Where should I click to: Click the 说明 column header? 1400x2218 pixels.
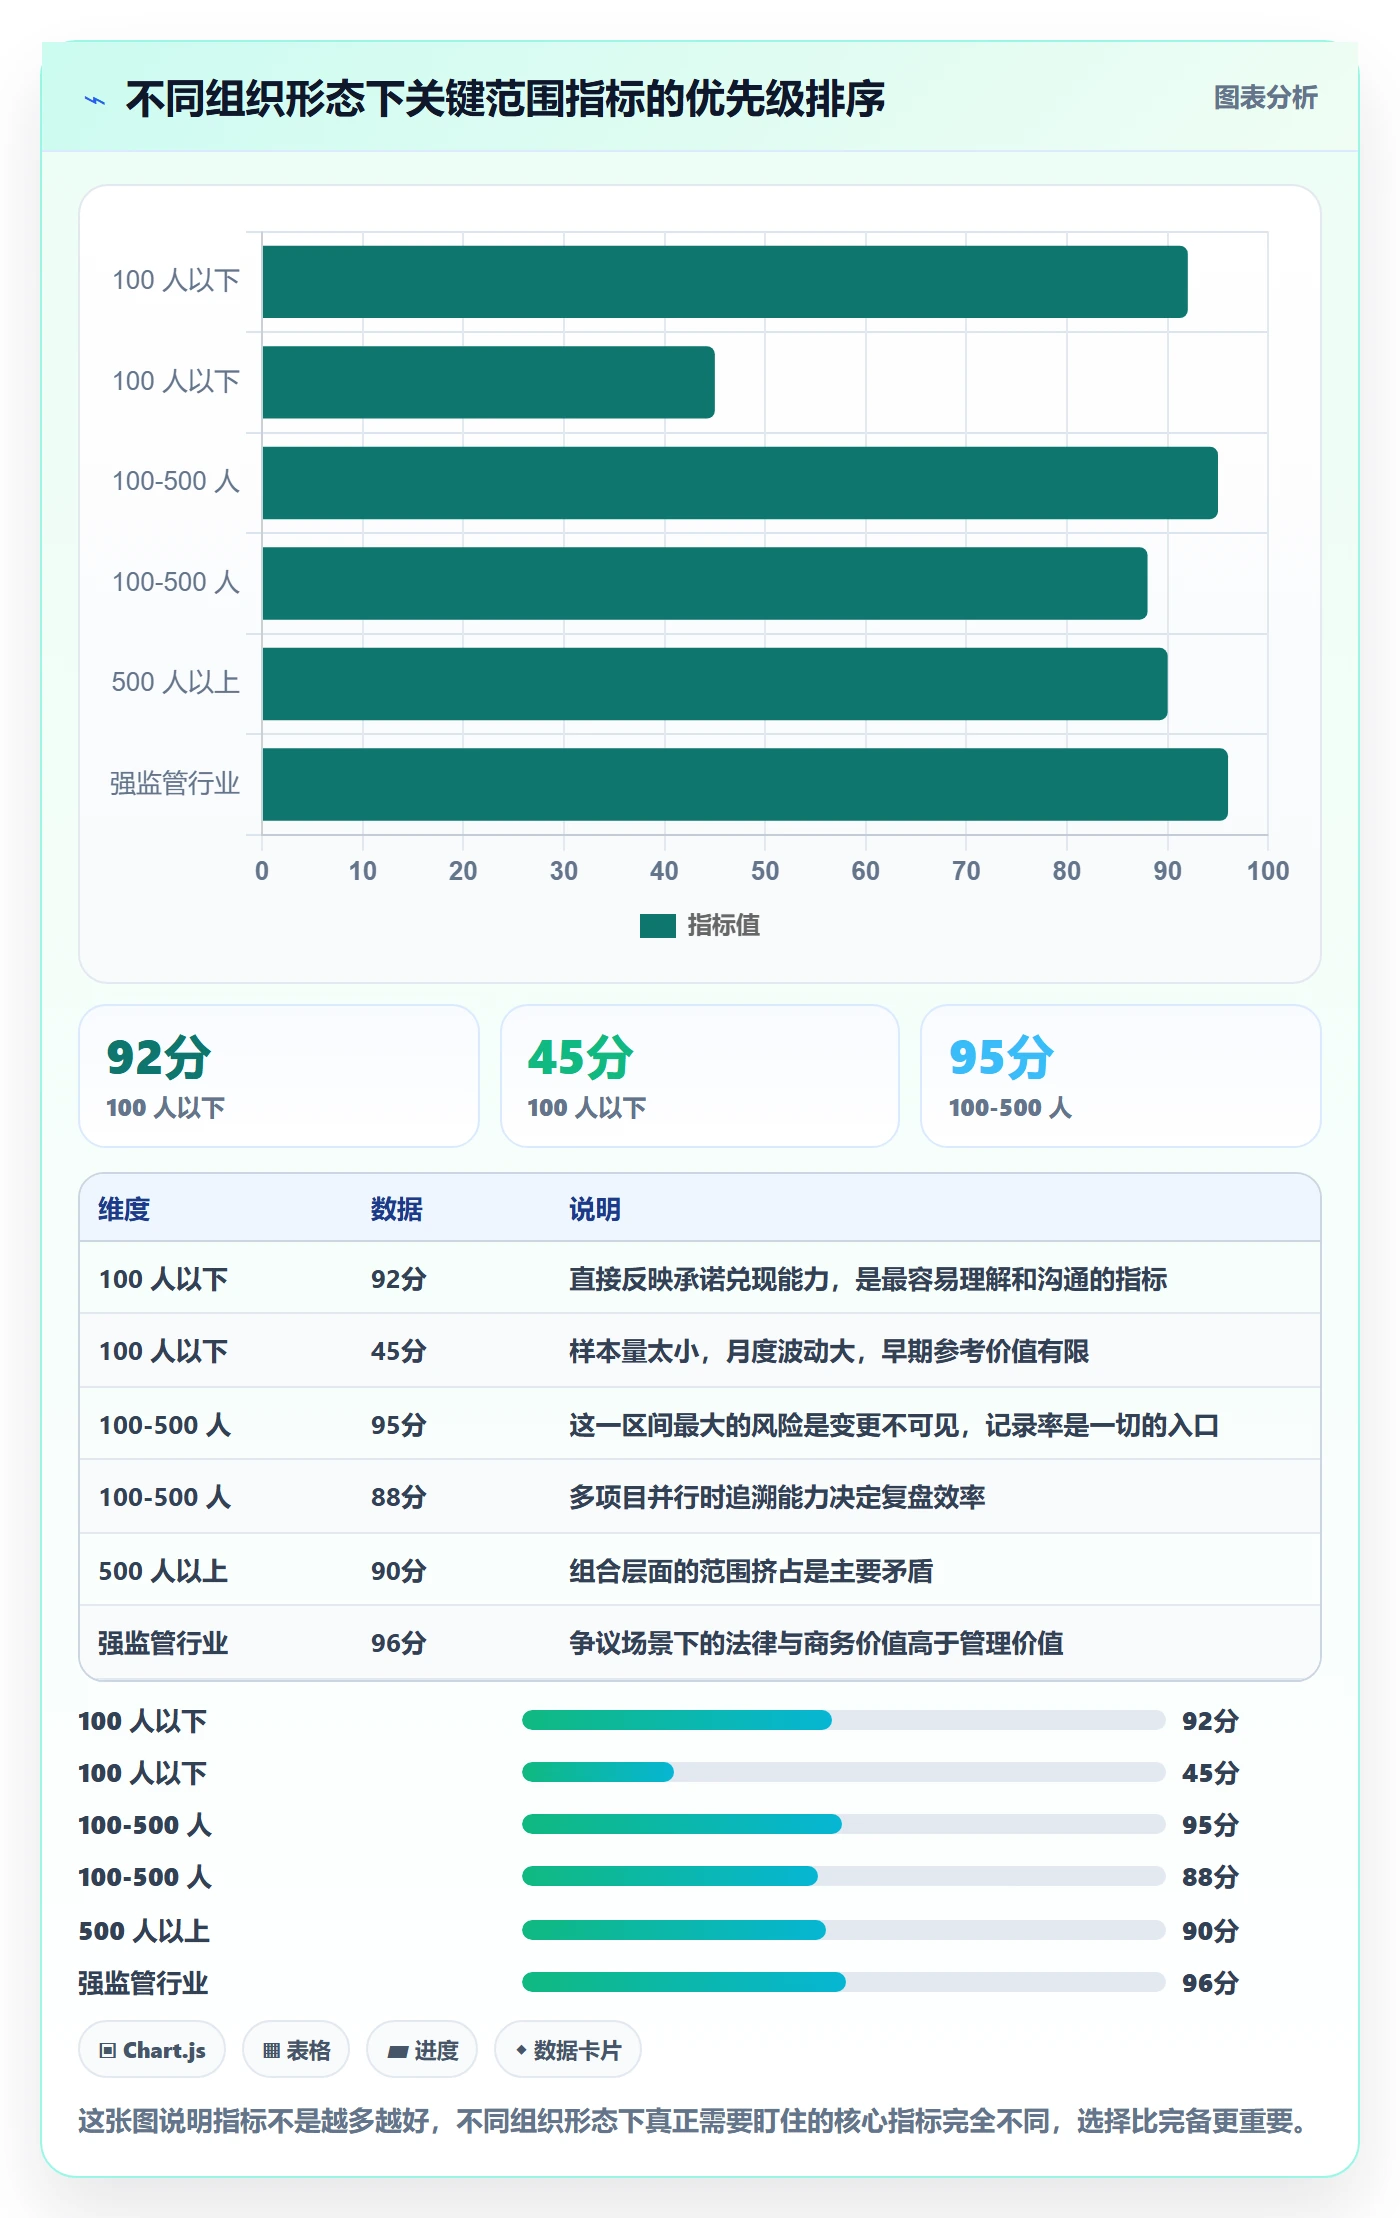tap(595, 1209)
